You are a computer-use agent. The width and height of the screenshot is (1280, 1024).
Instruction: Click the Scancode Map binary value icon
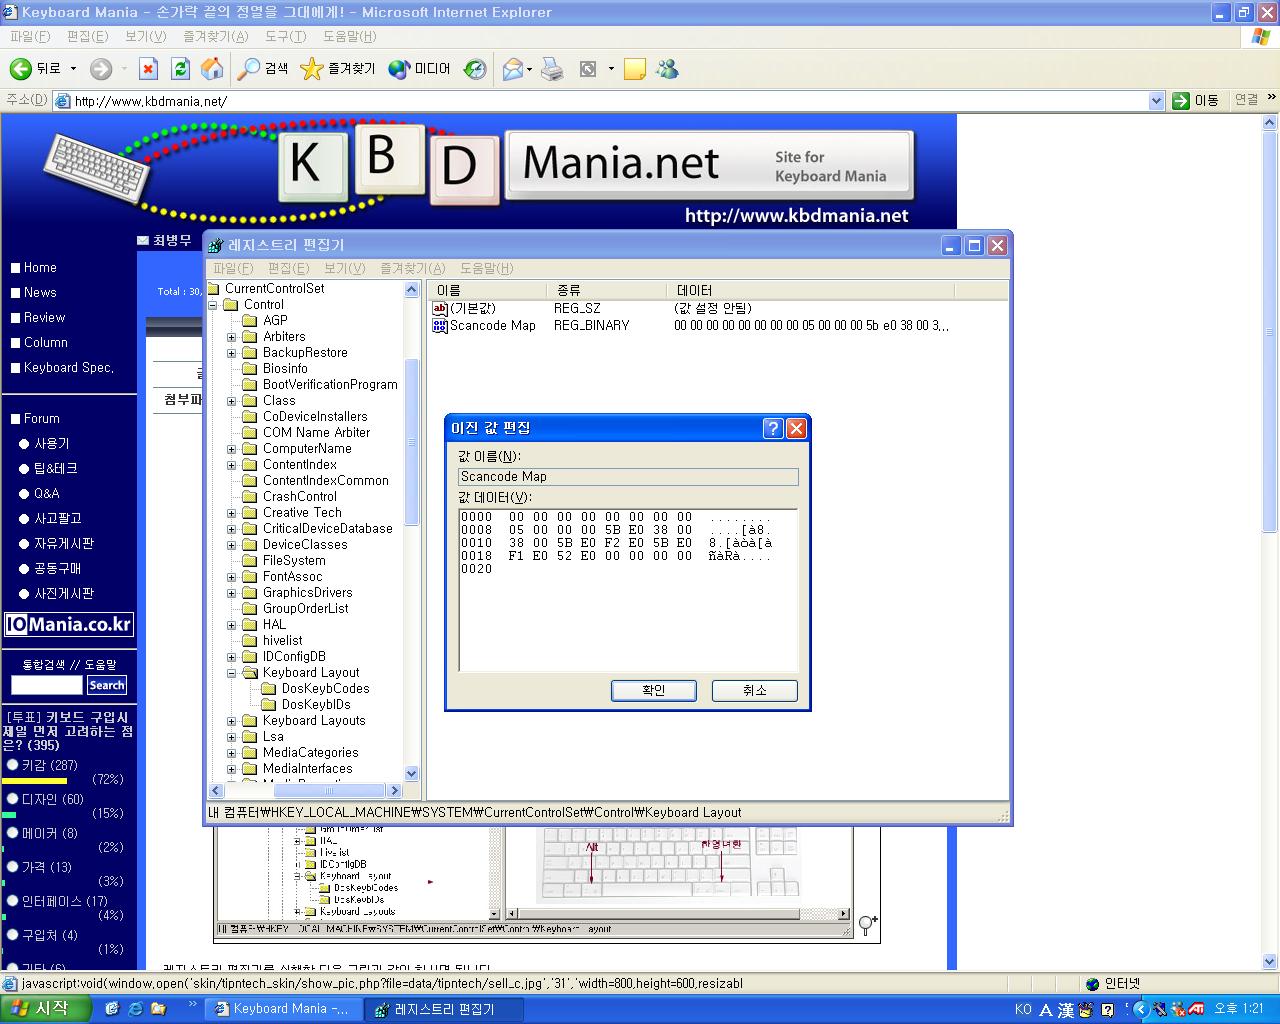(440, 325)
